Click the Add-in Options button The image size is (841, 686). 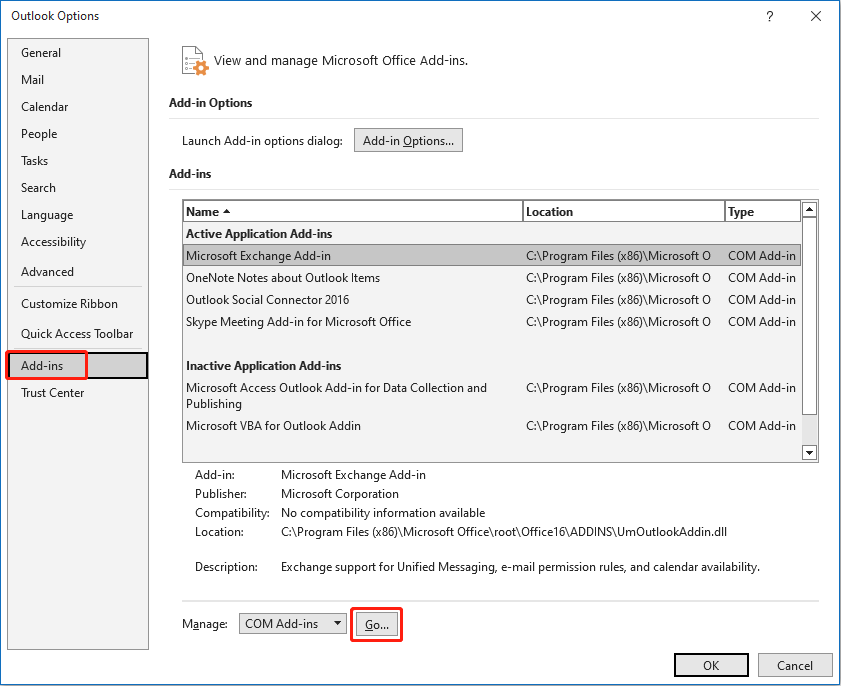[408, 141]
